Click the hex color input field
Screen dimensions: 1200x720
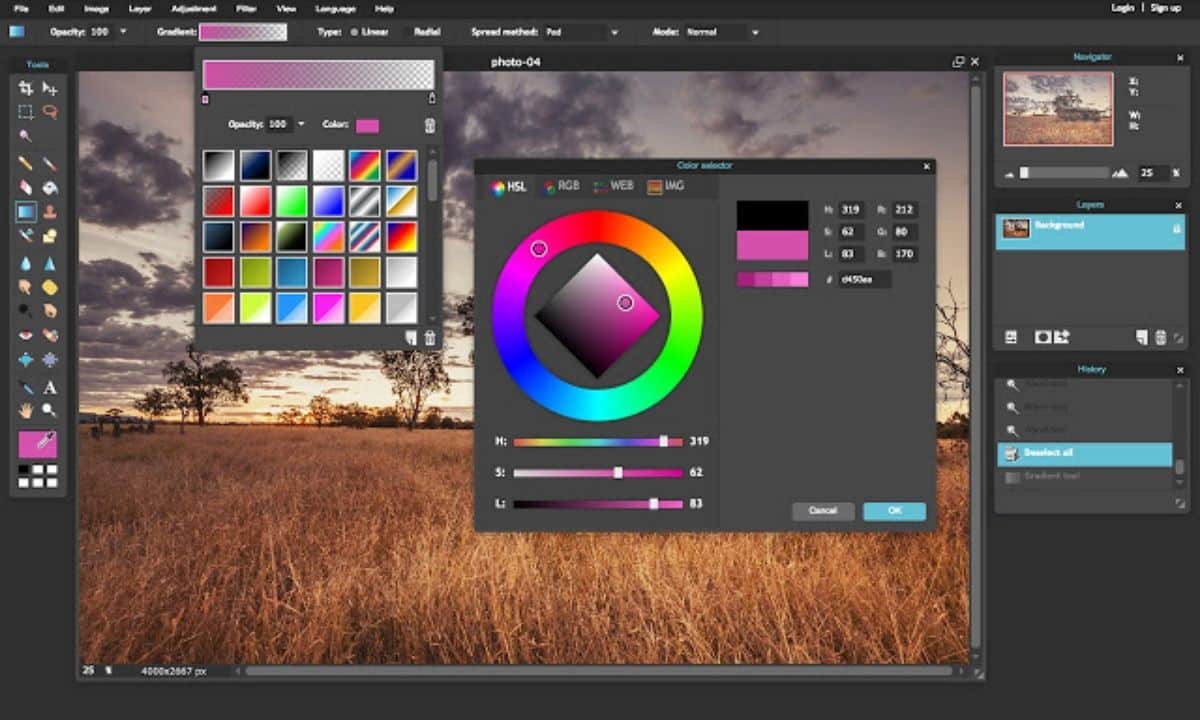(864, 279)
